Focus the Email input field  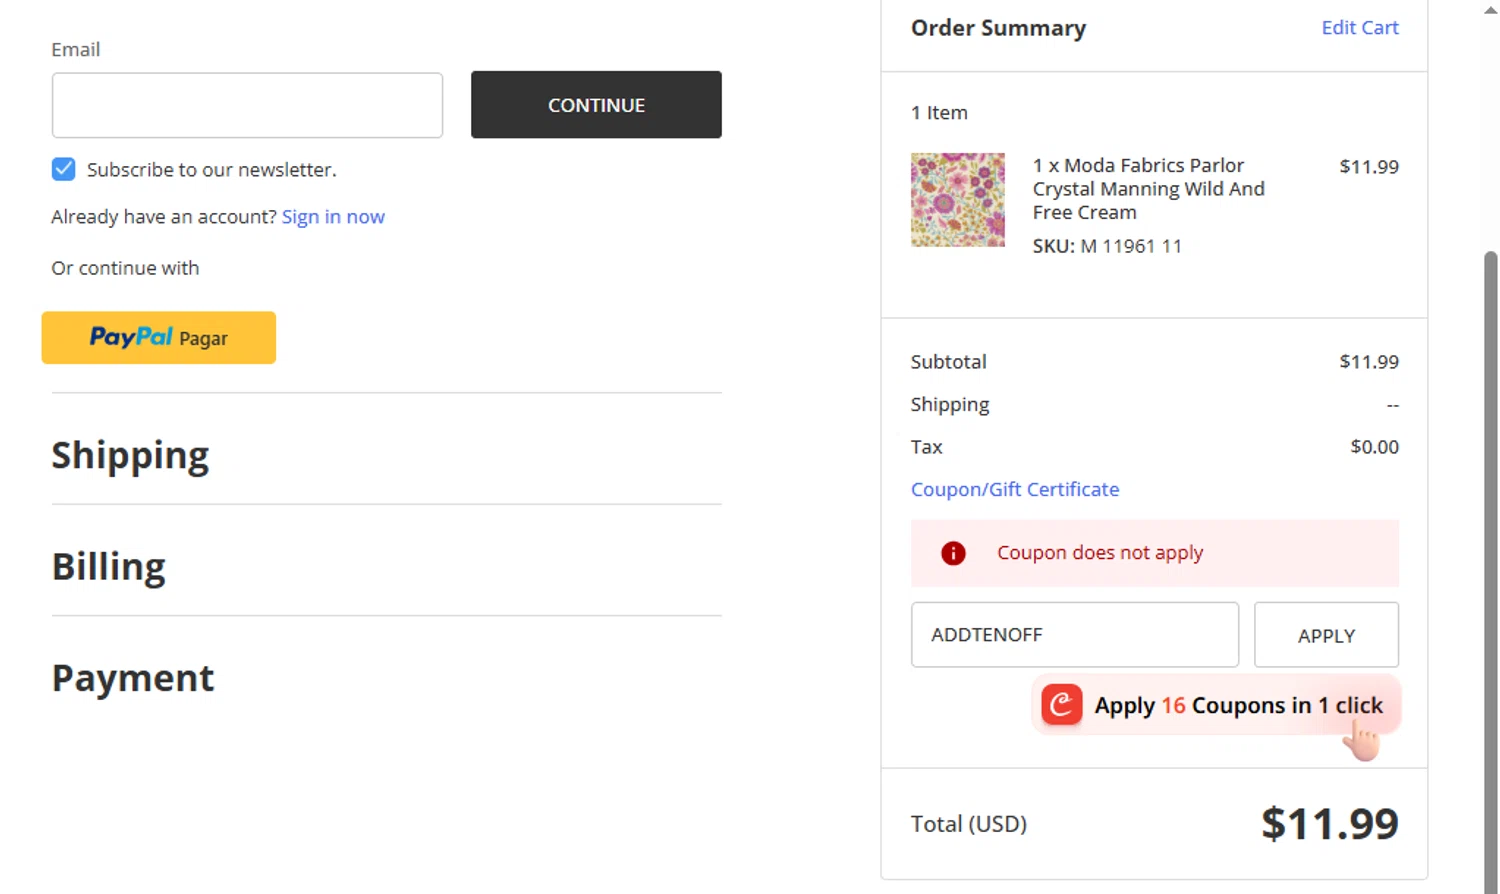pos(247,105)
